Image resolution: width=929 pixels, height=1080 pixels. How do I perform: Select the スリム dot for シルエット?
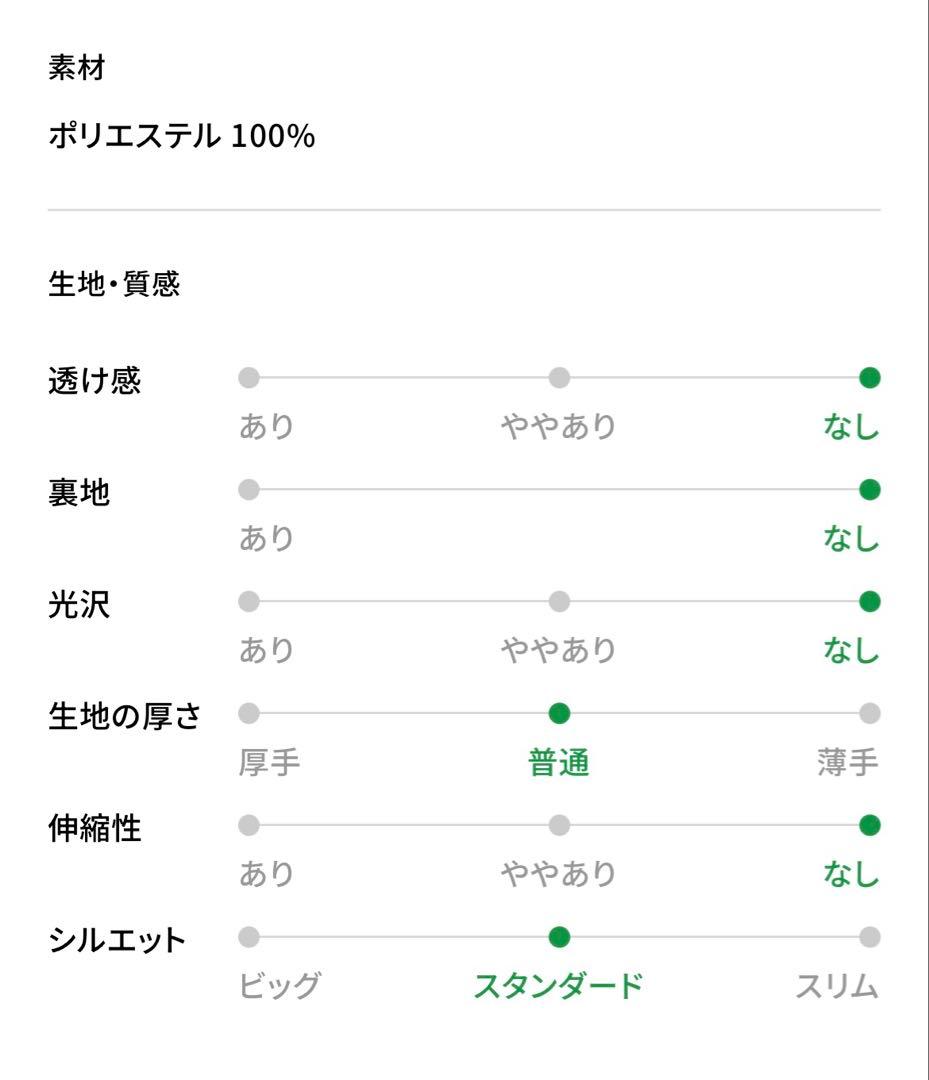click(870, 937)
